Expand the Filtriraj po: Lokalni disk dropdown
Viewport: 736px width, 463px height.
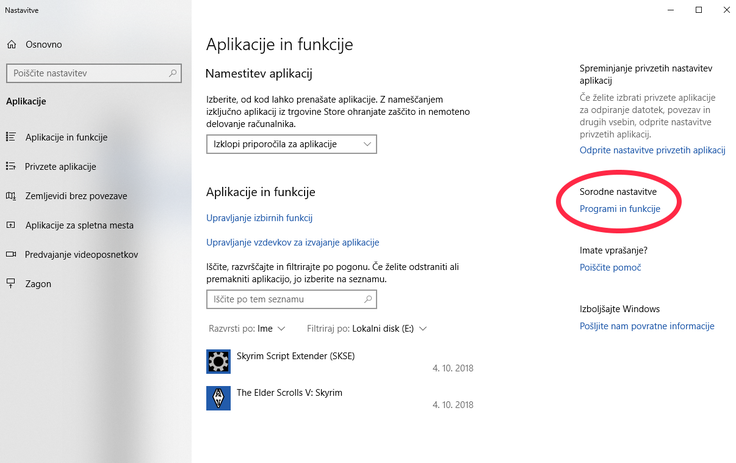367,329
